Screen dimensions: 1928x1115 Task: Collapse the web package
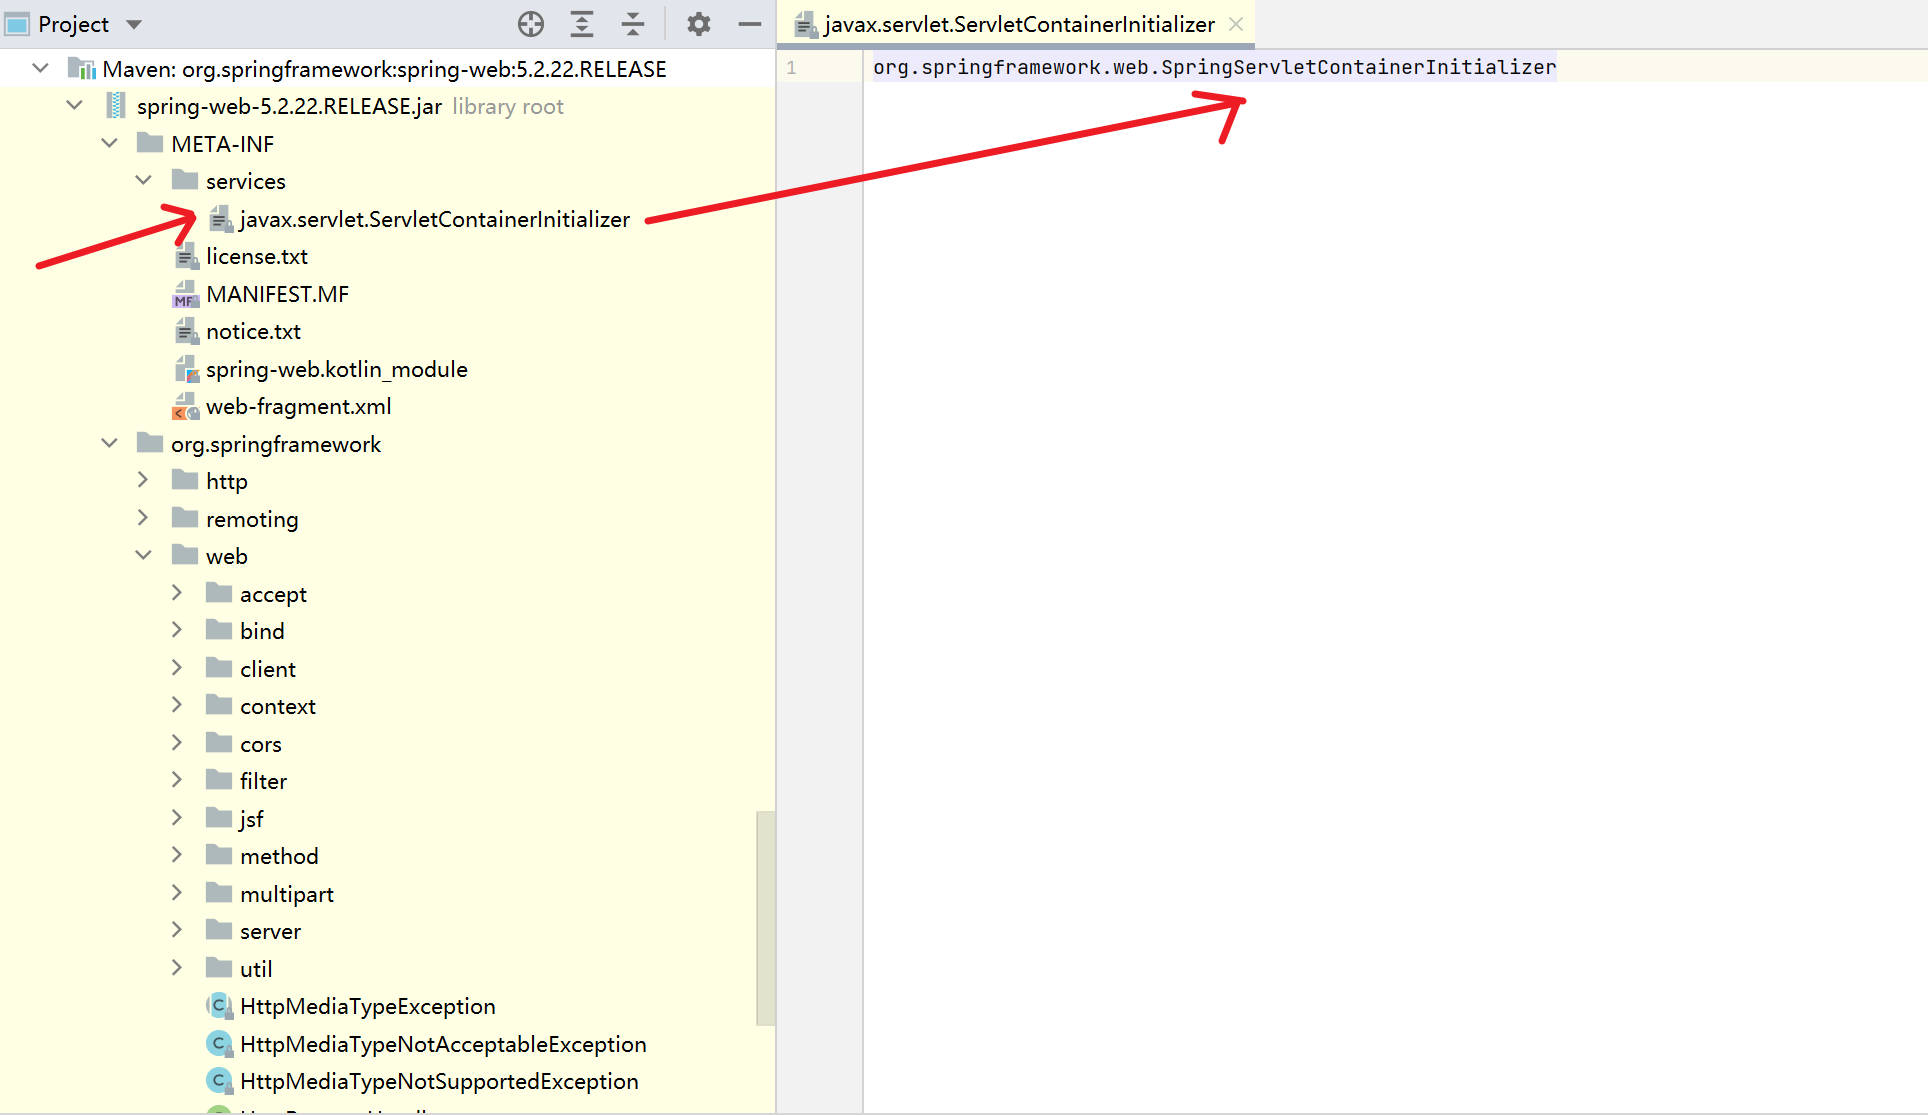click(144, 555)
